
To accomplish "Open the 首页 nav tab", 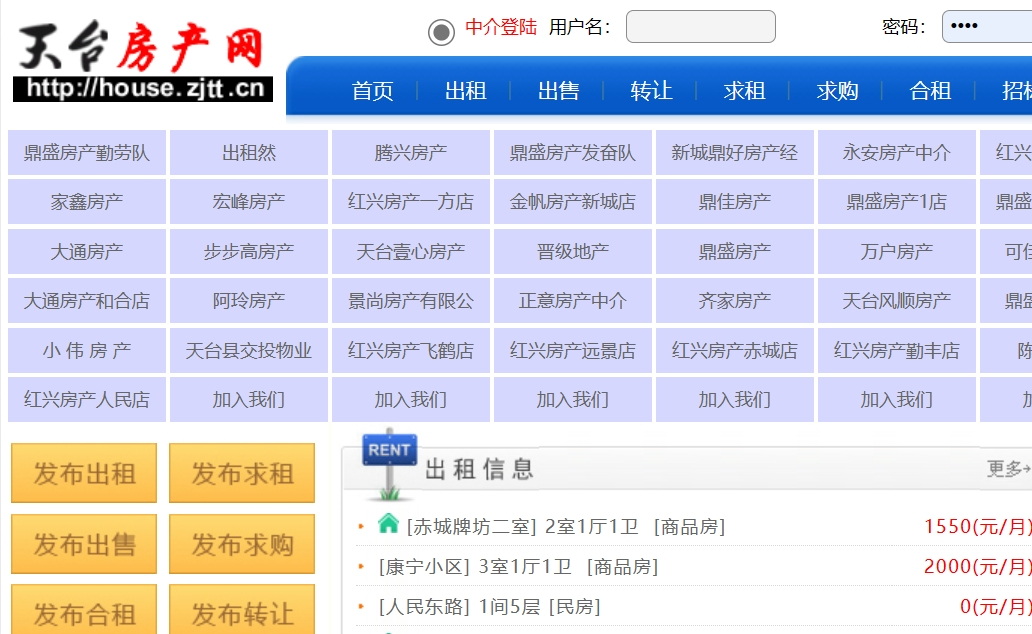I will (372, 90).
